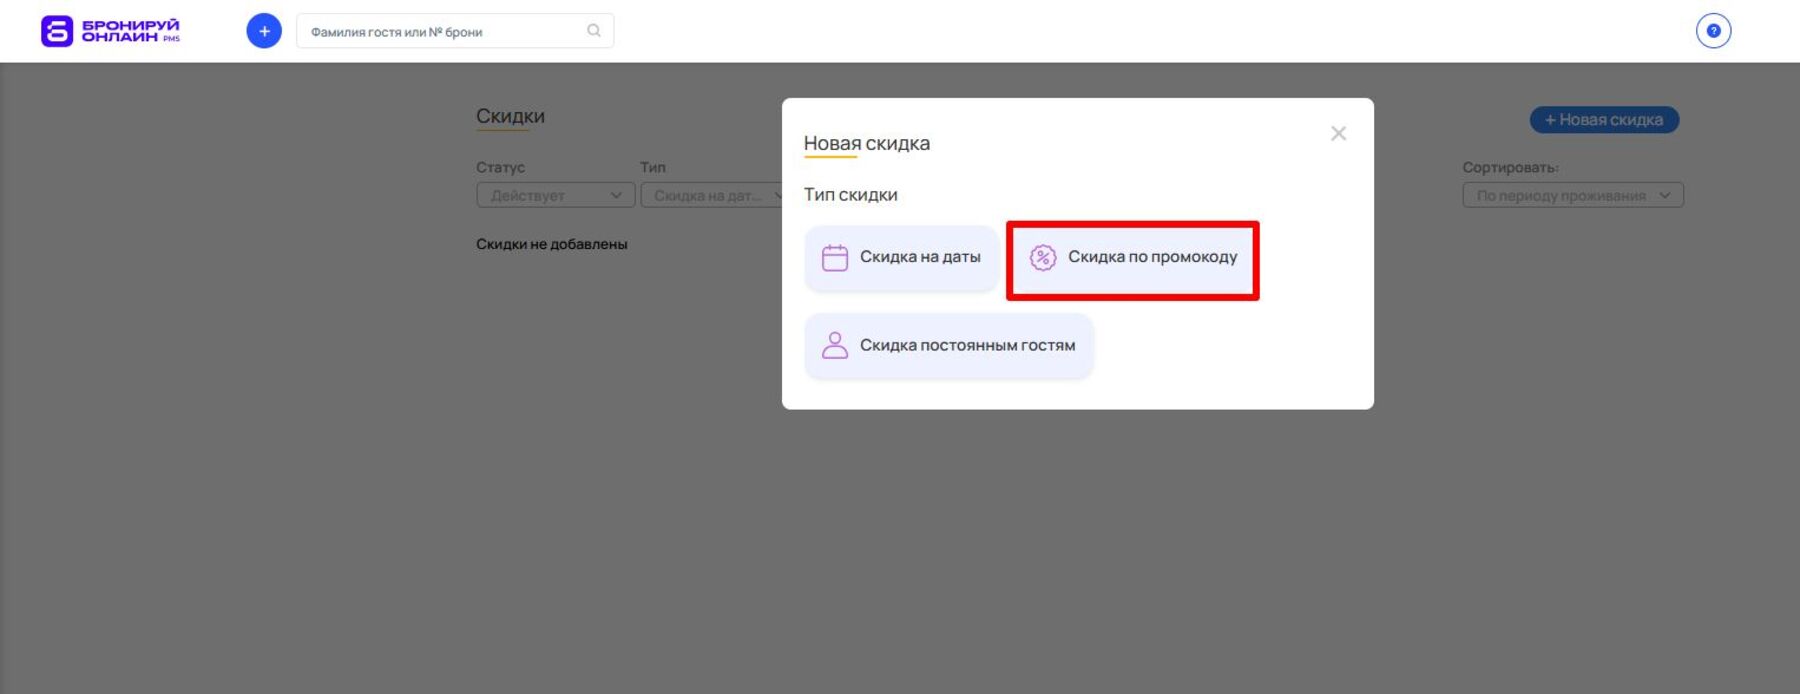
Task: Open the Статус dropdown showing Действует
Action: 555,195
